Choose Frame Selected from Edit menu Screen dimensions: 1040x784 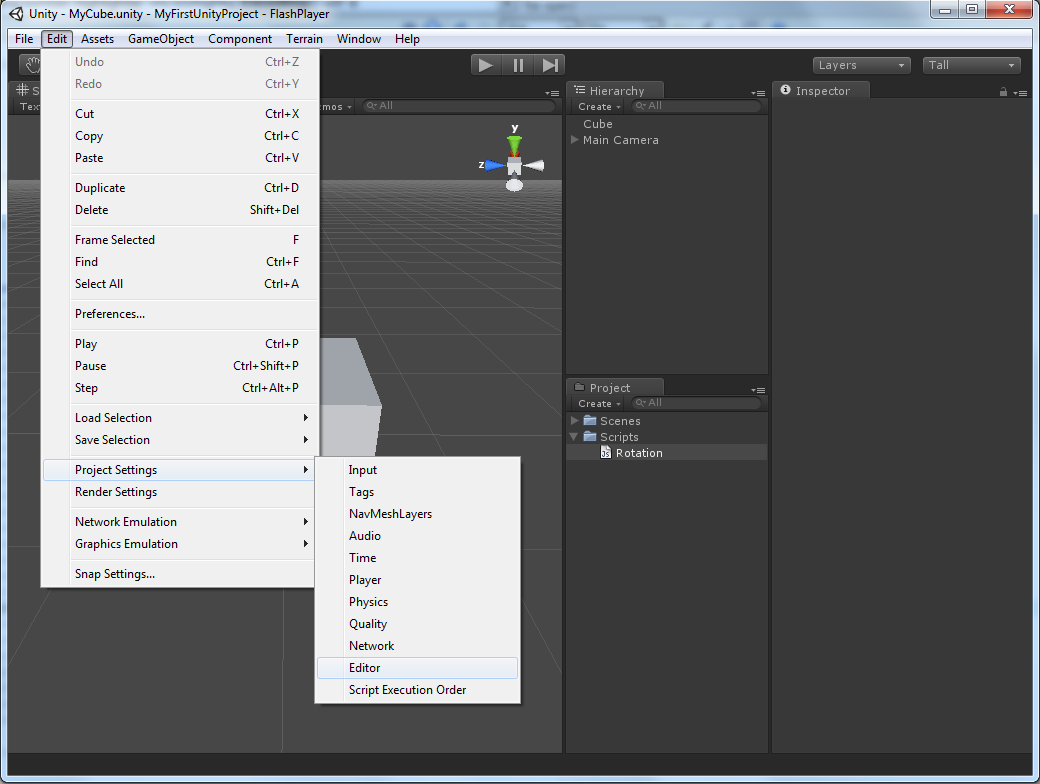pyautogui.click(x=181, y=239)
